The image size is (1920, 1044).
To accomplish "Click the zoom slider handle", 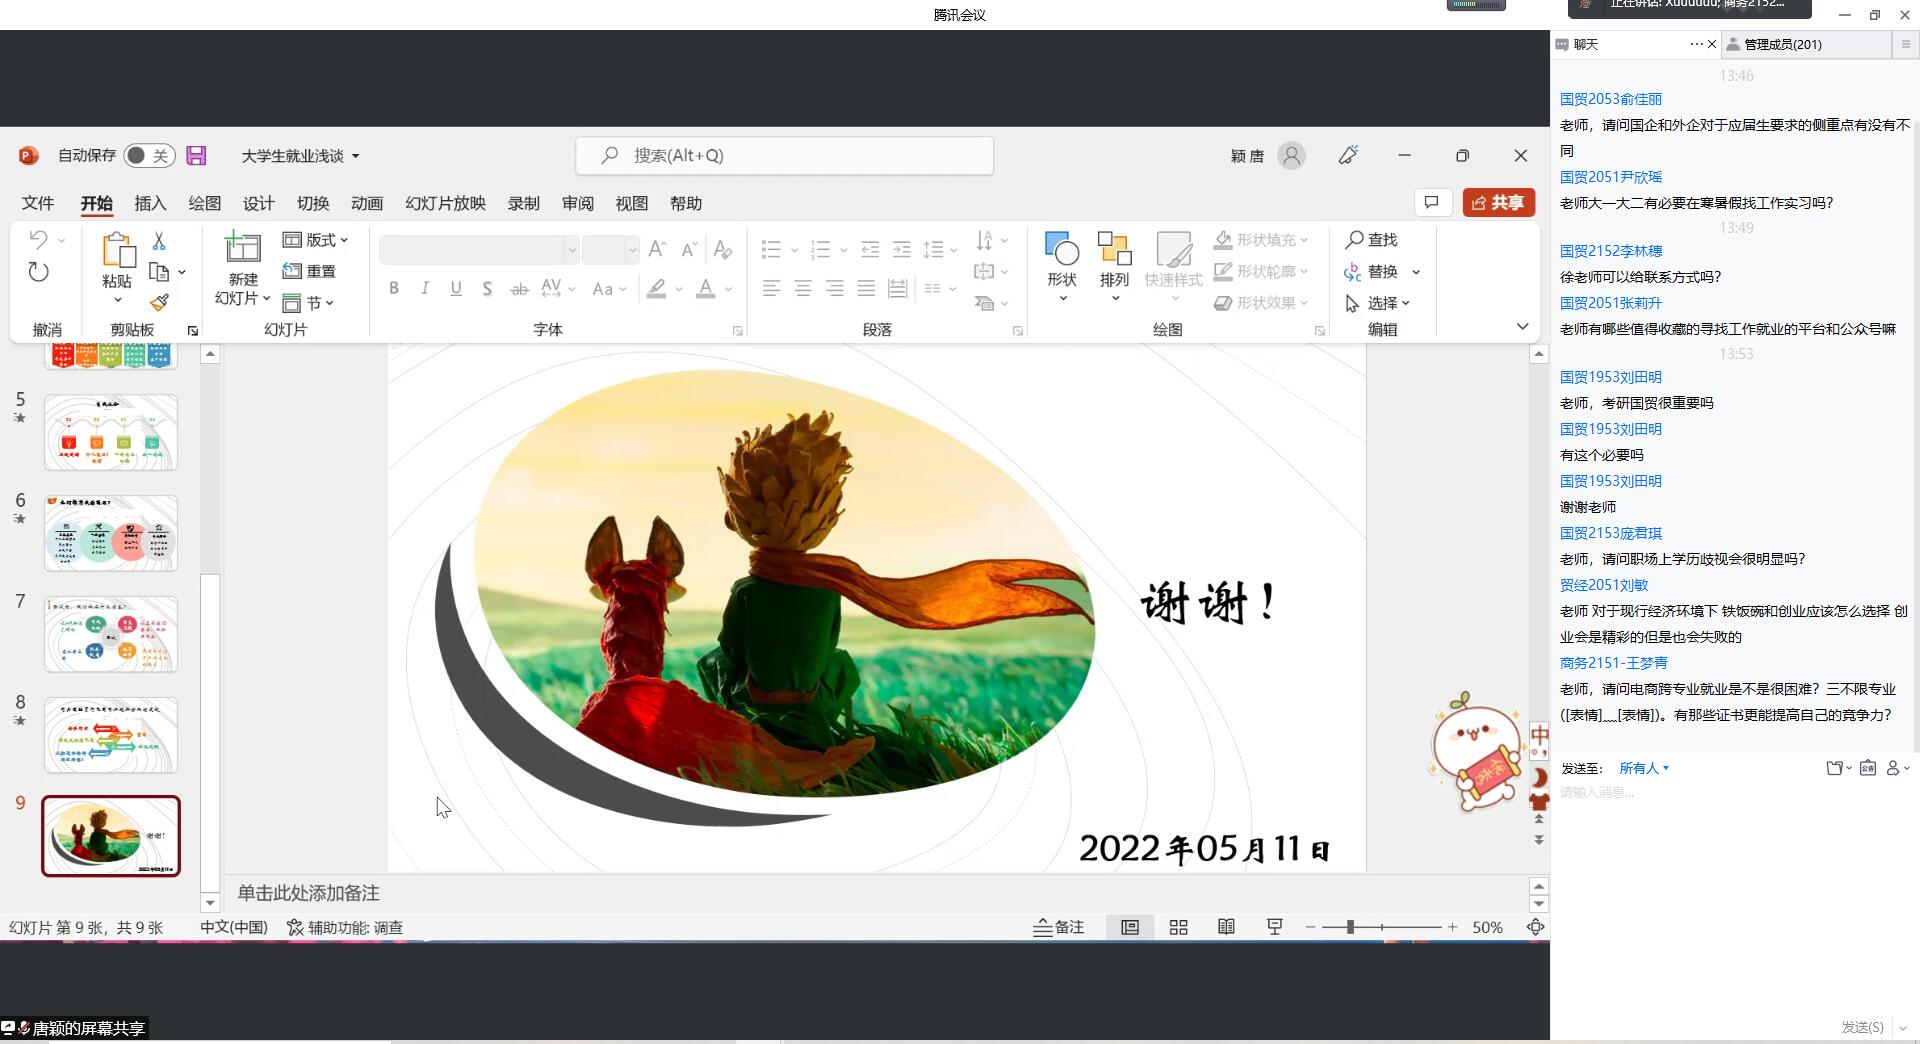I will click(x=1350, y=927).
